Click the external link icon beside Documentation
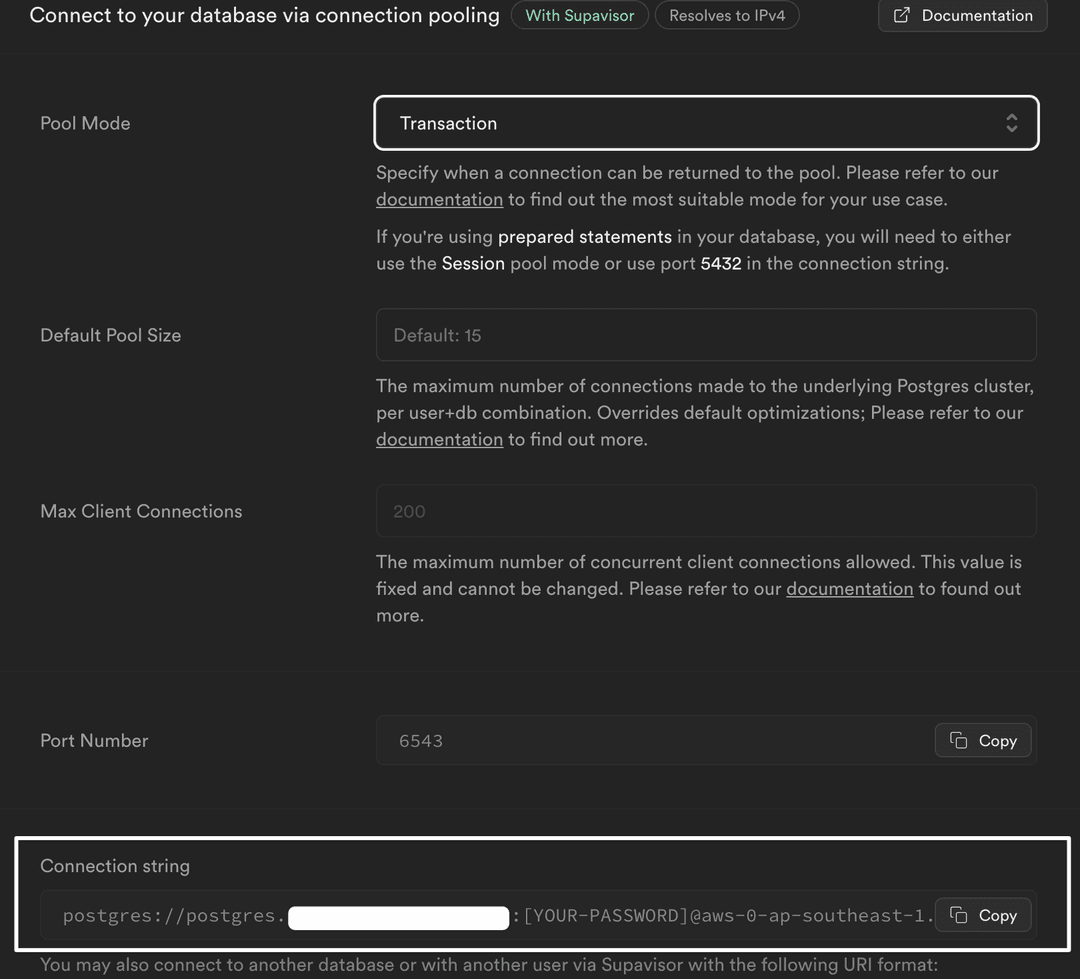Screen dimensions: 1080x979 point(901,16)
